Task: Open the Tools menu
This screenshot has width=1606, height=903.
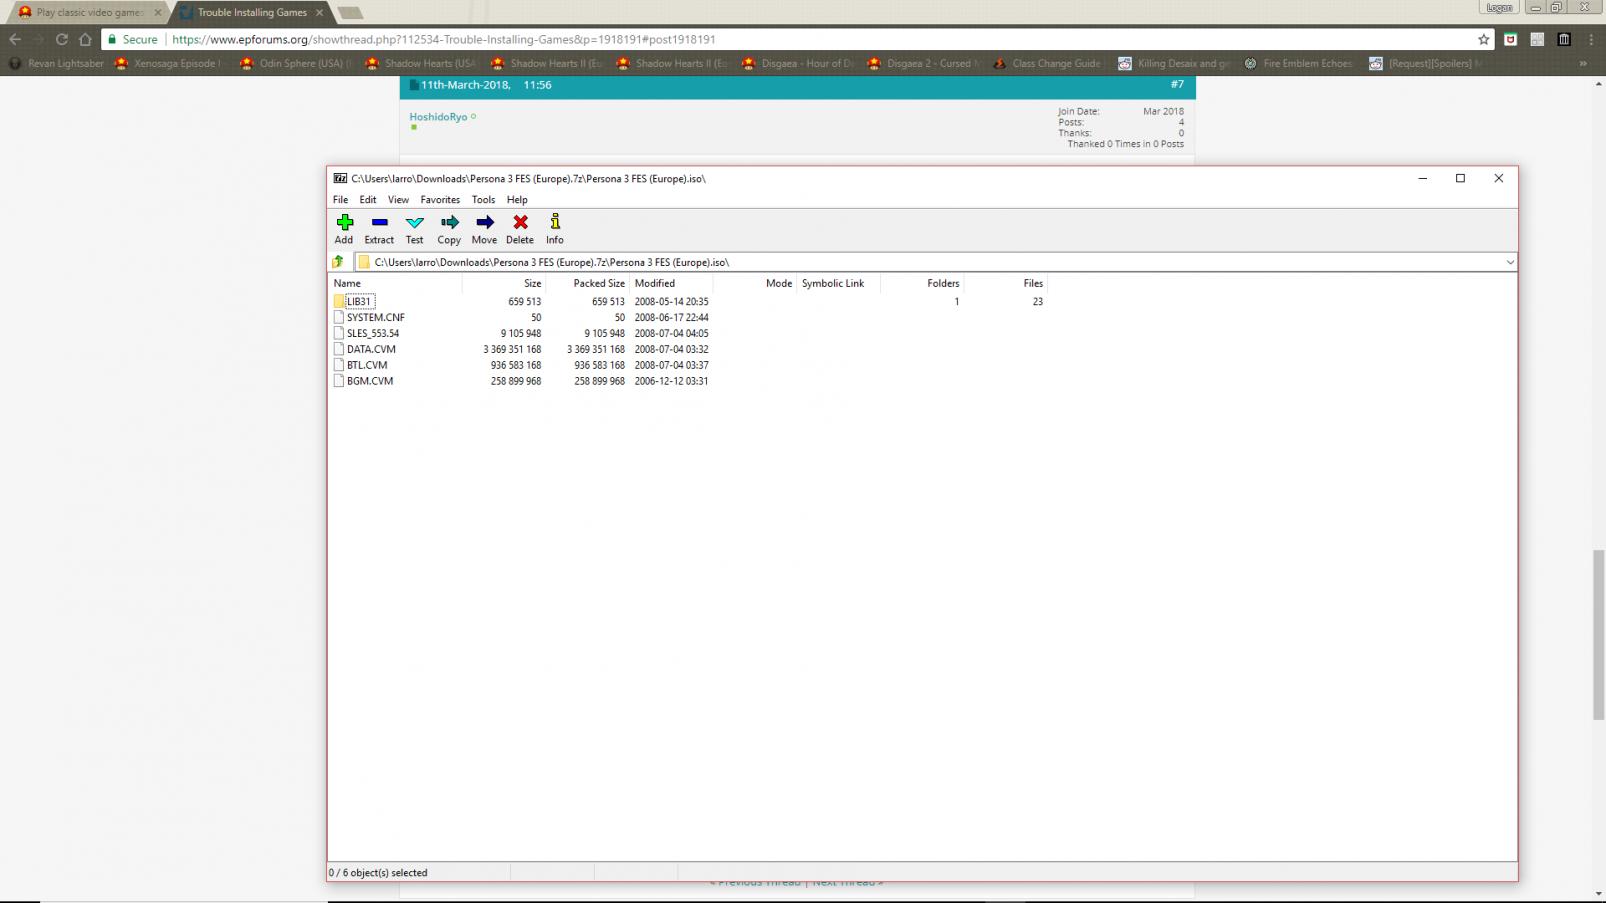Action: pos(483,199)
